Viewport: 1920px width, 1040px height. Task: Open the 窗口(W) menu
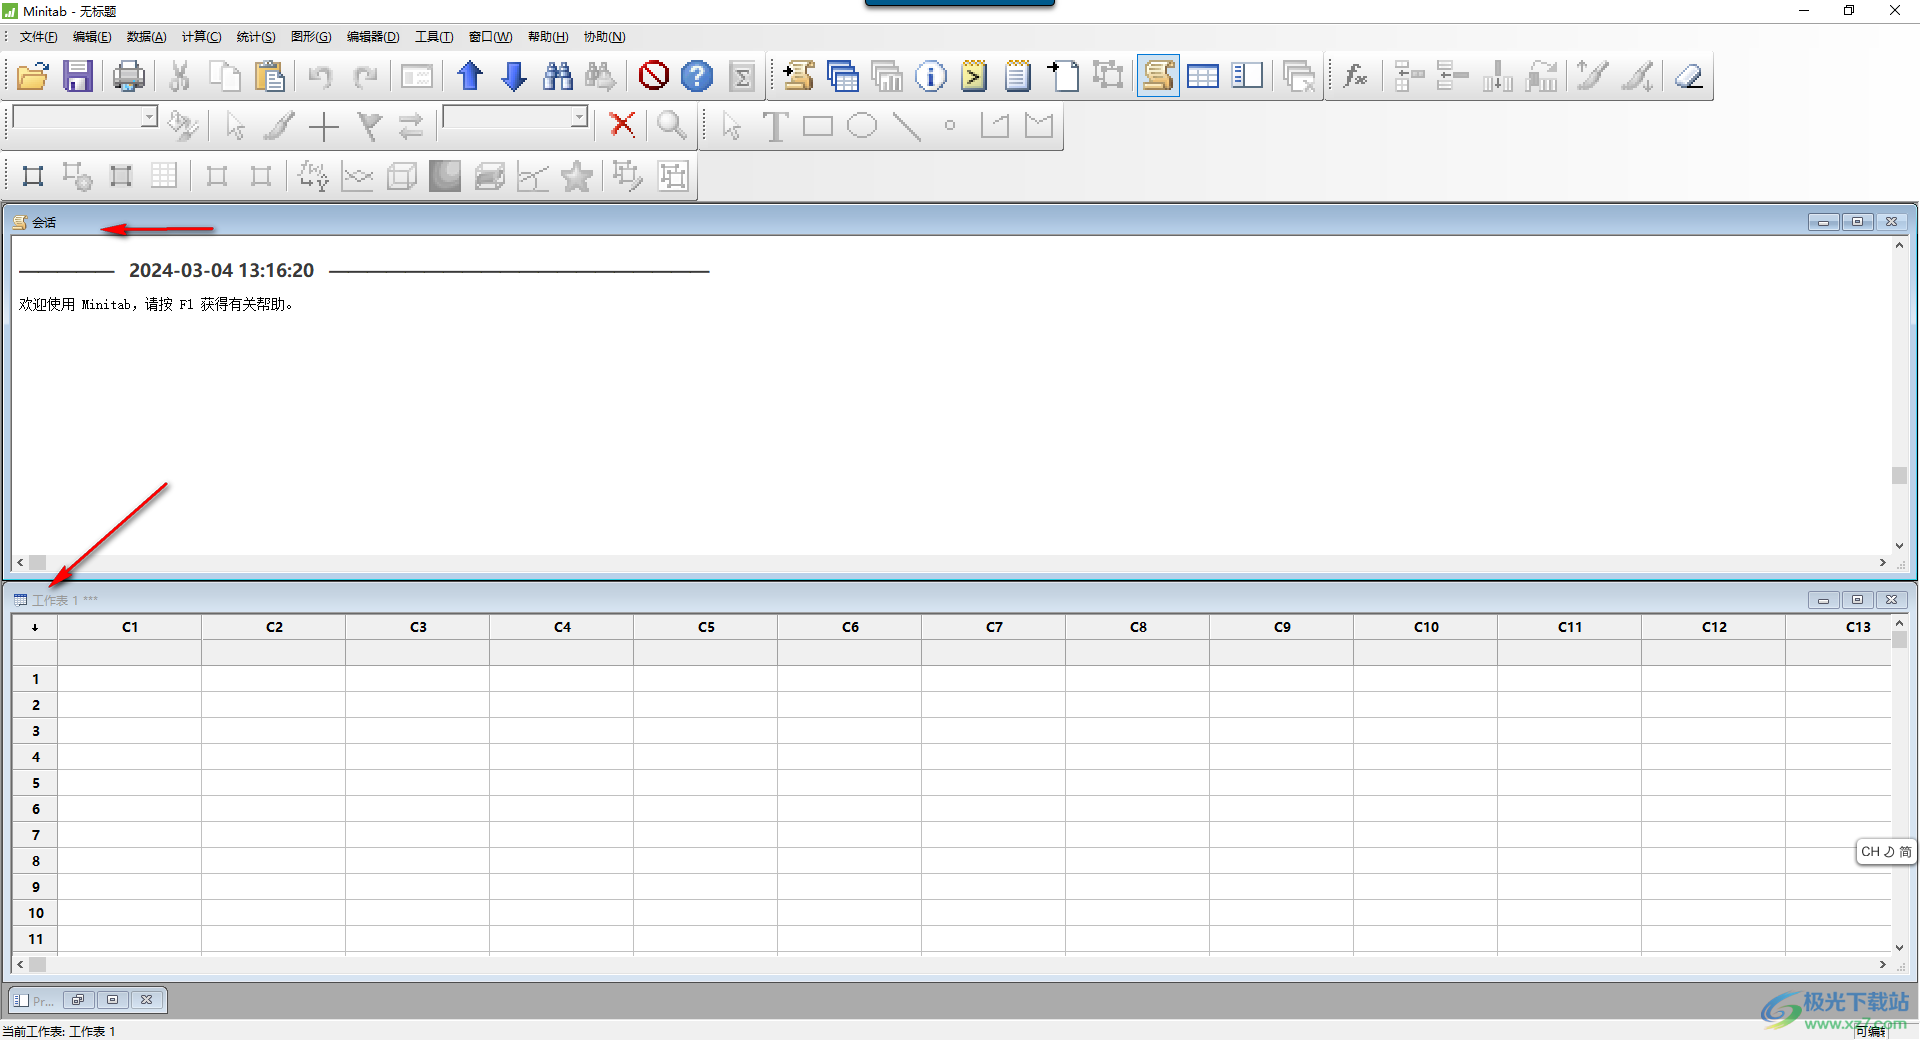[x=490, y=37]
